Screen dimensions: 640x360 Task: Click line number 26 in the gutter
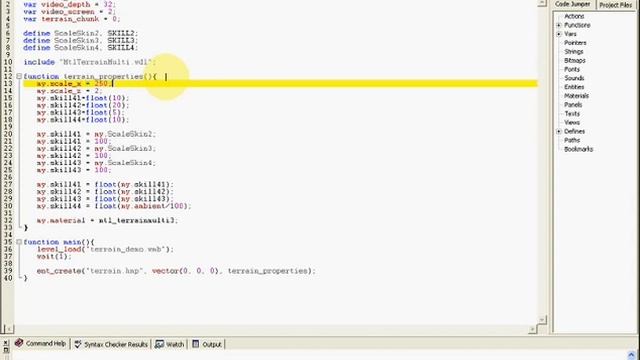coord(8,178)
